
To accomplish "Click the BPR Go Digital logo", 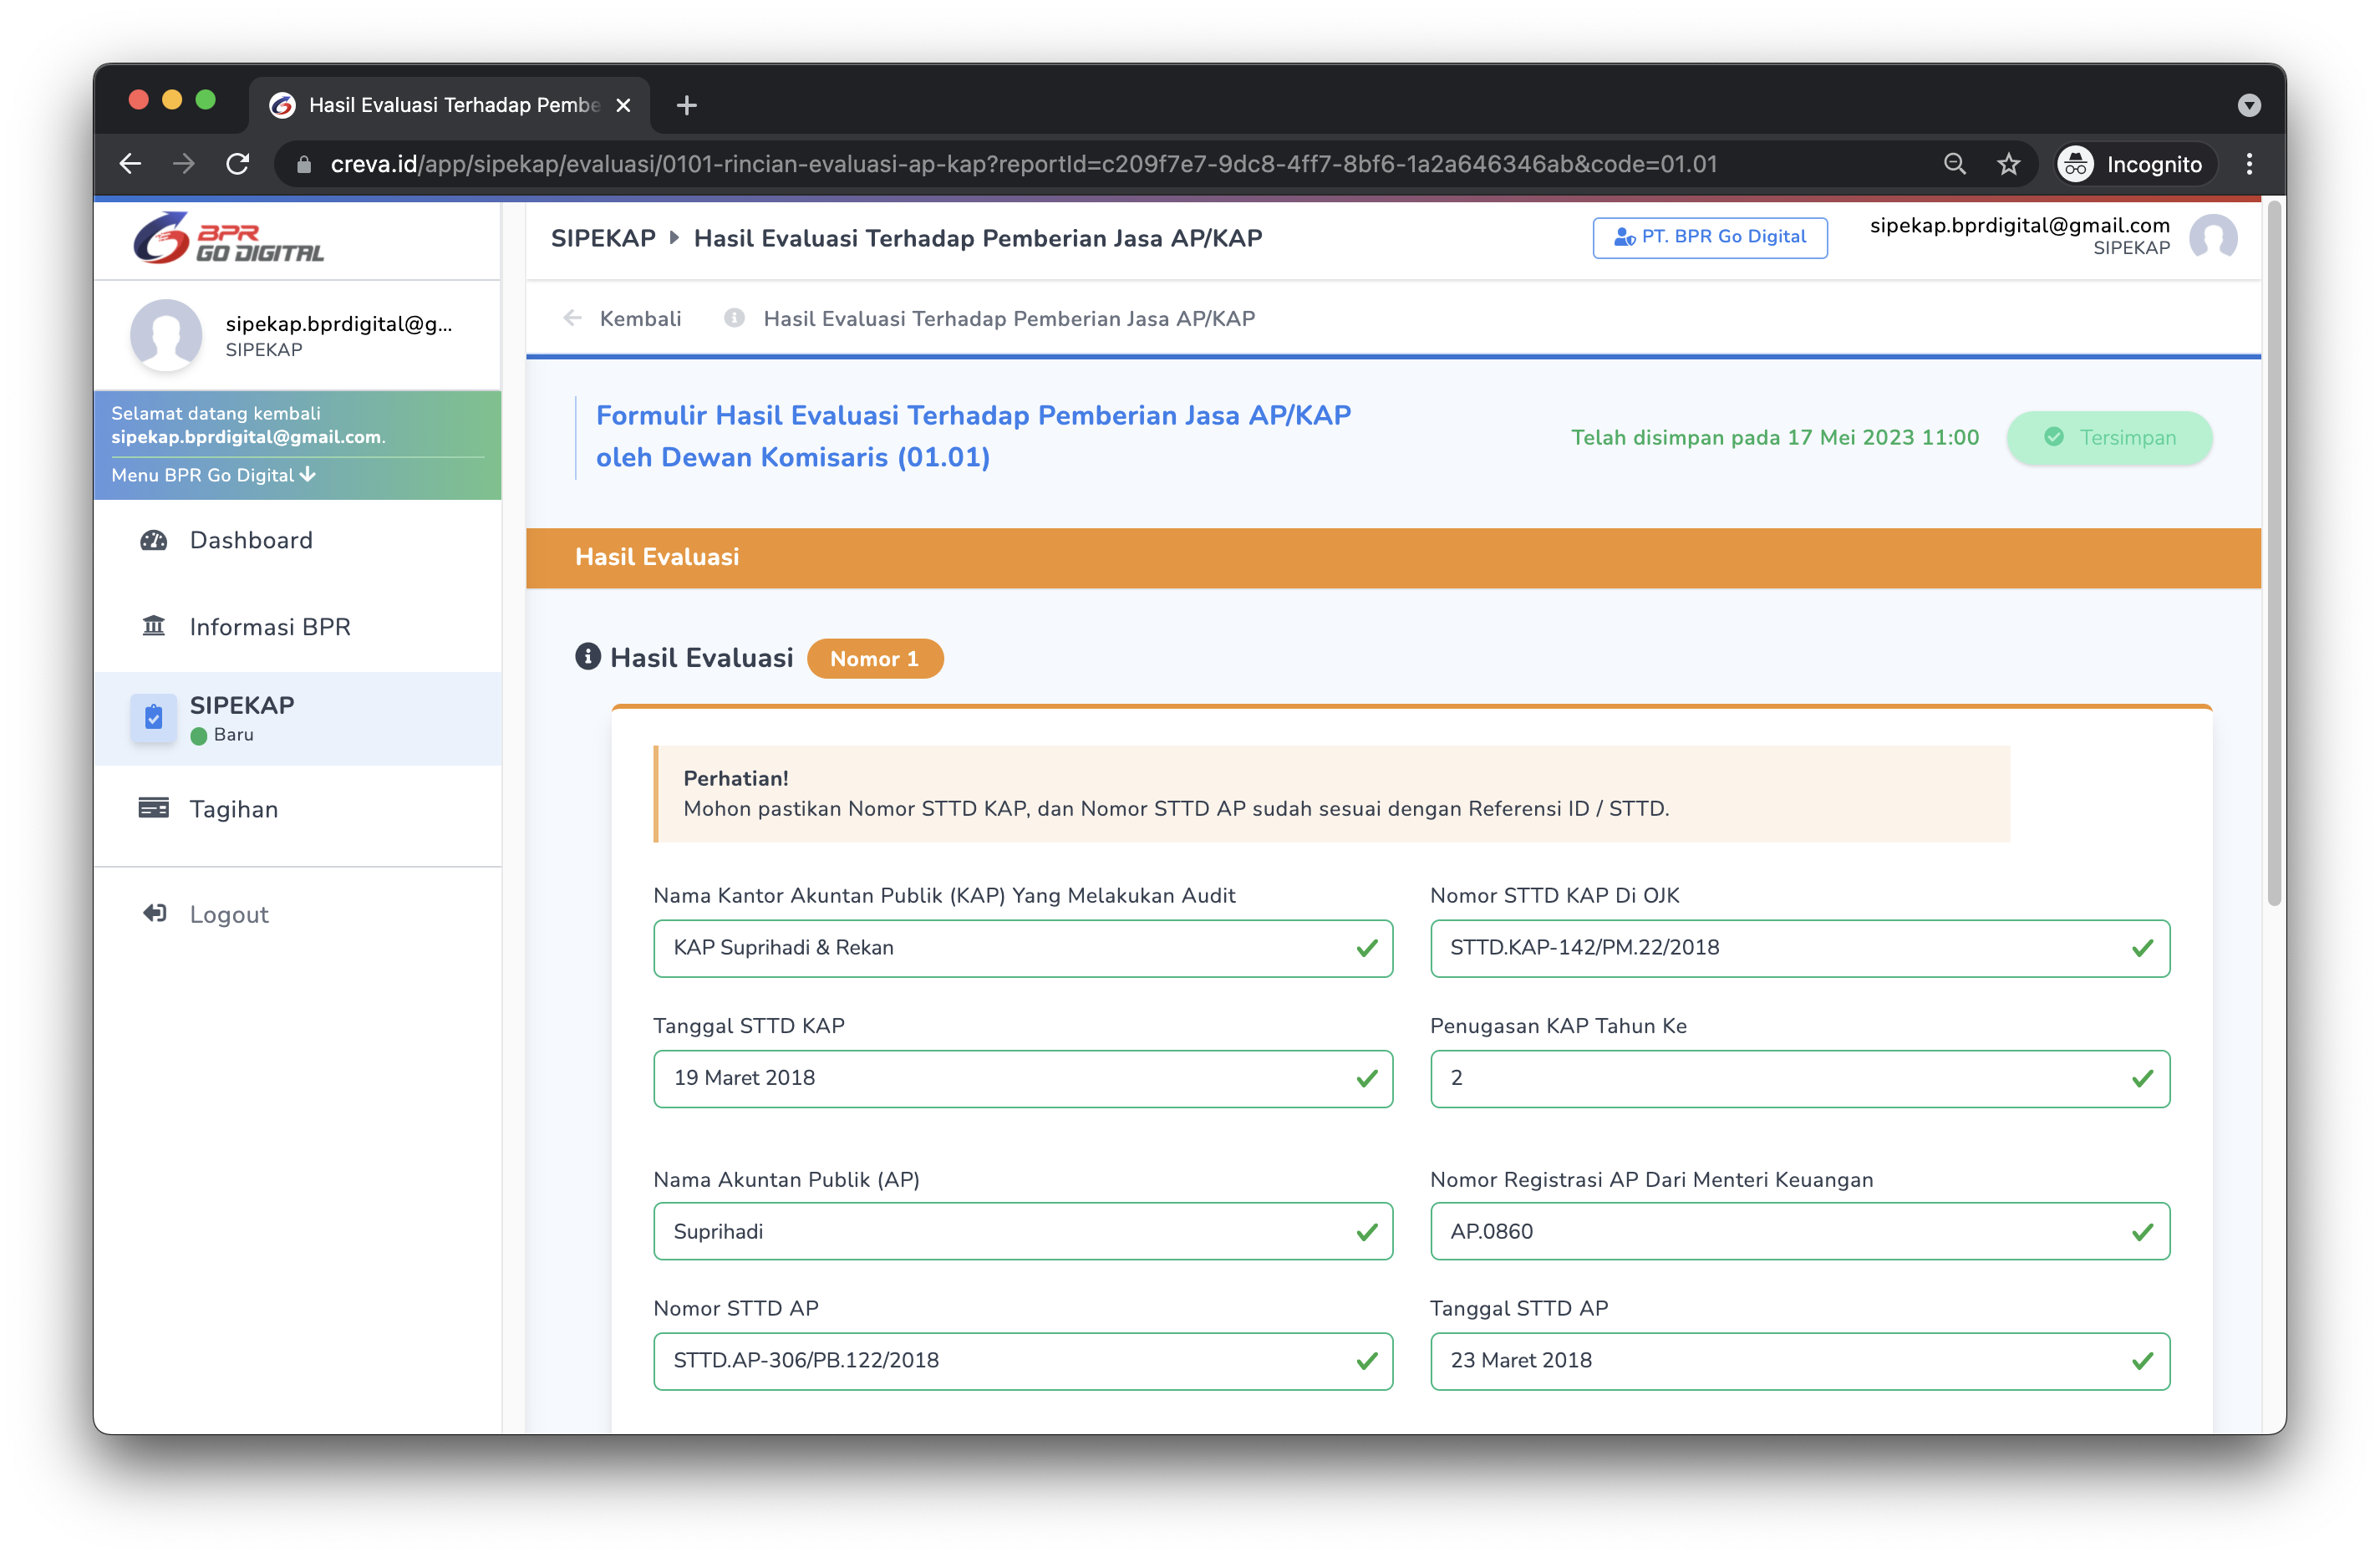I will 229,238.
